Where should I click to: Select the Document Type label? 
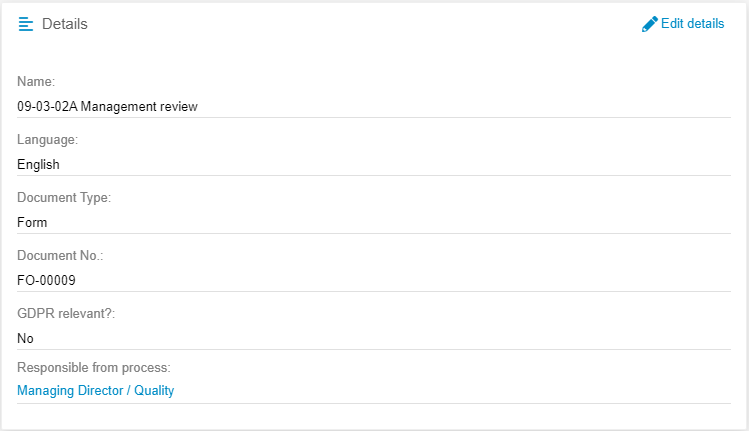coord(64,198)
